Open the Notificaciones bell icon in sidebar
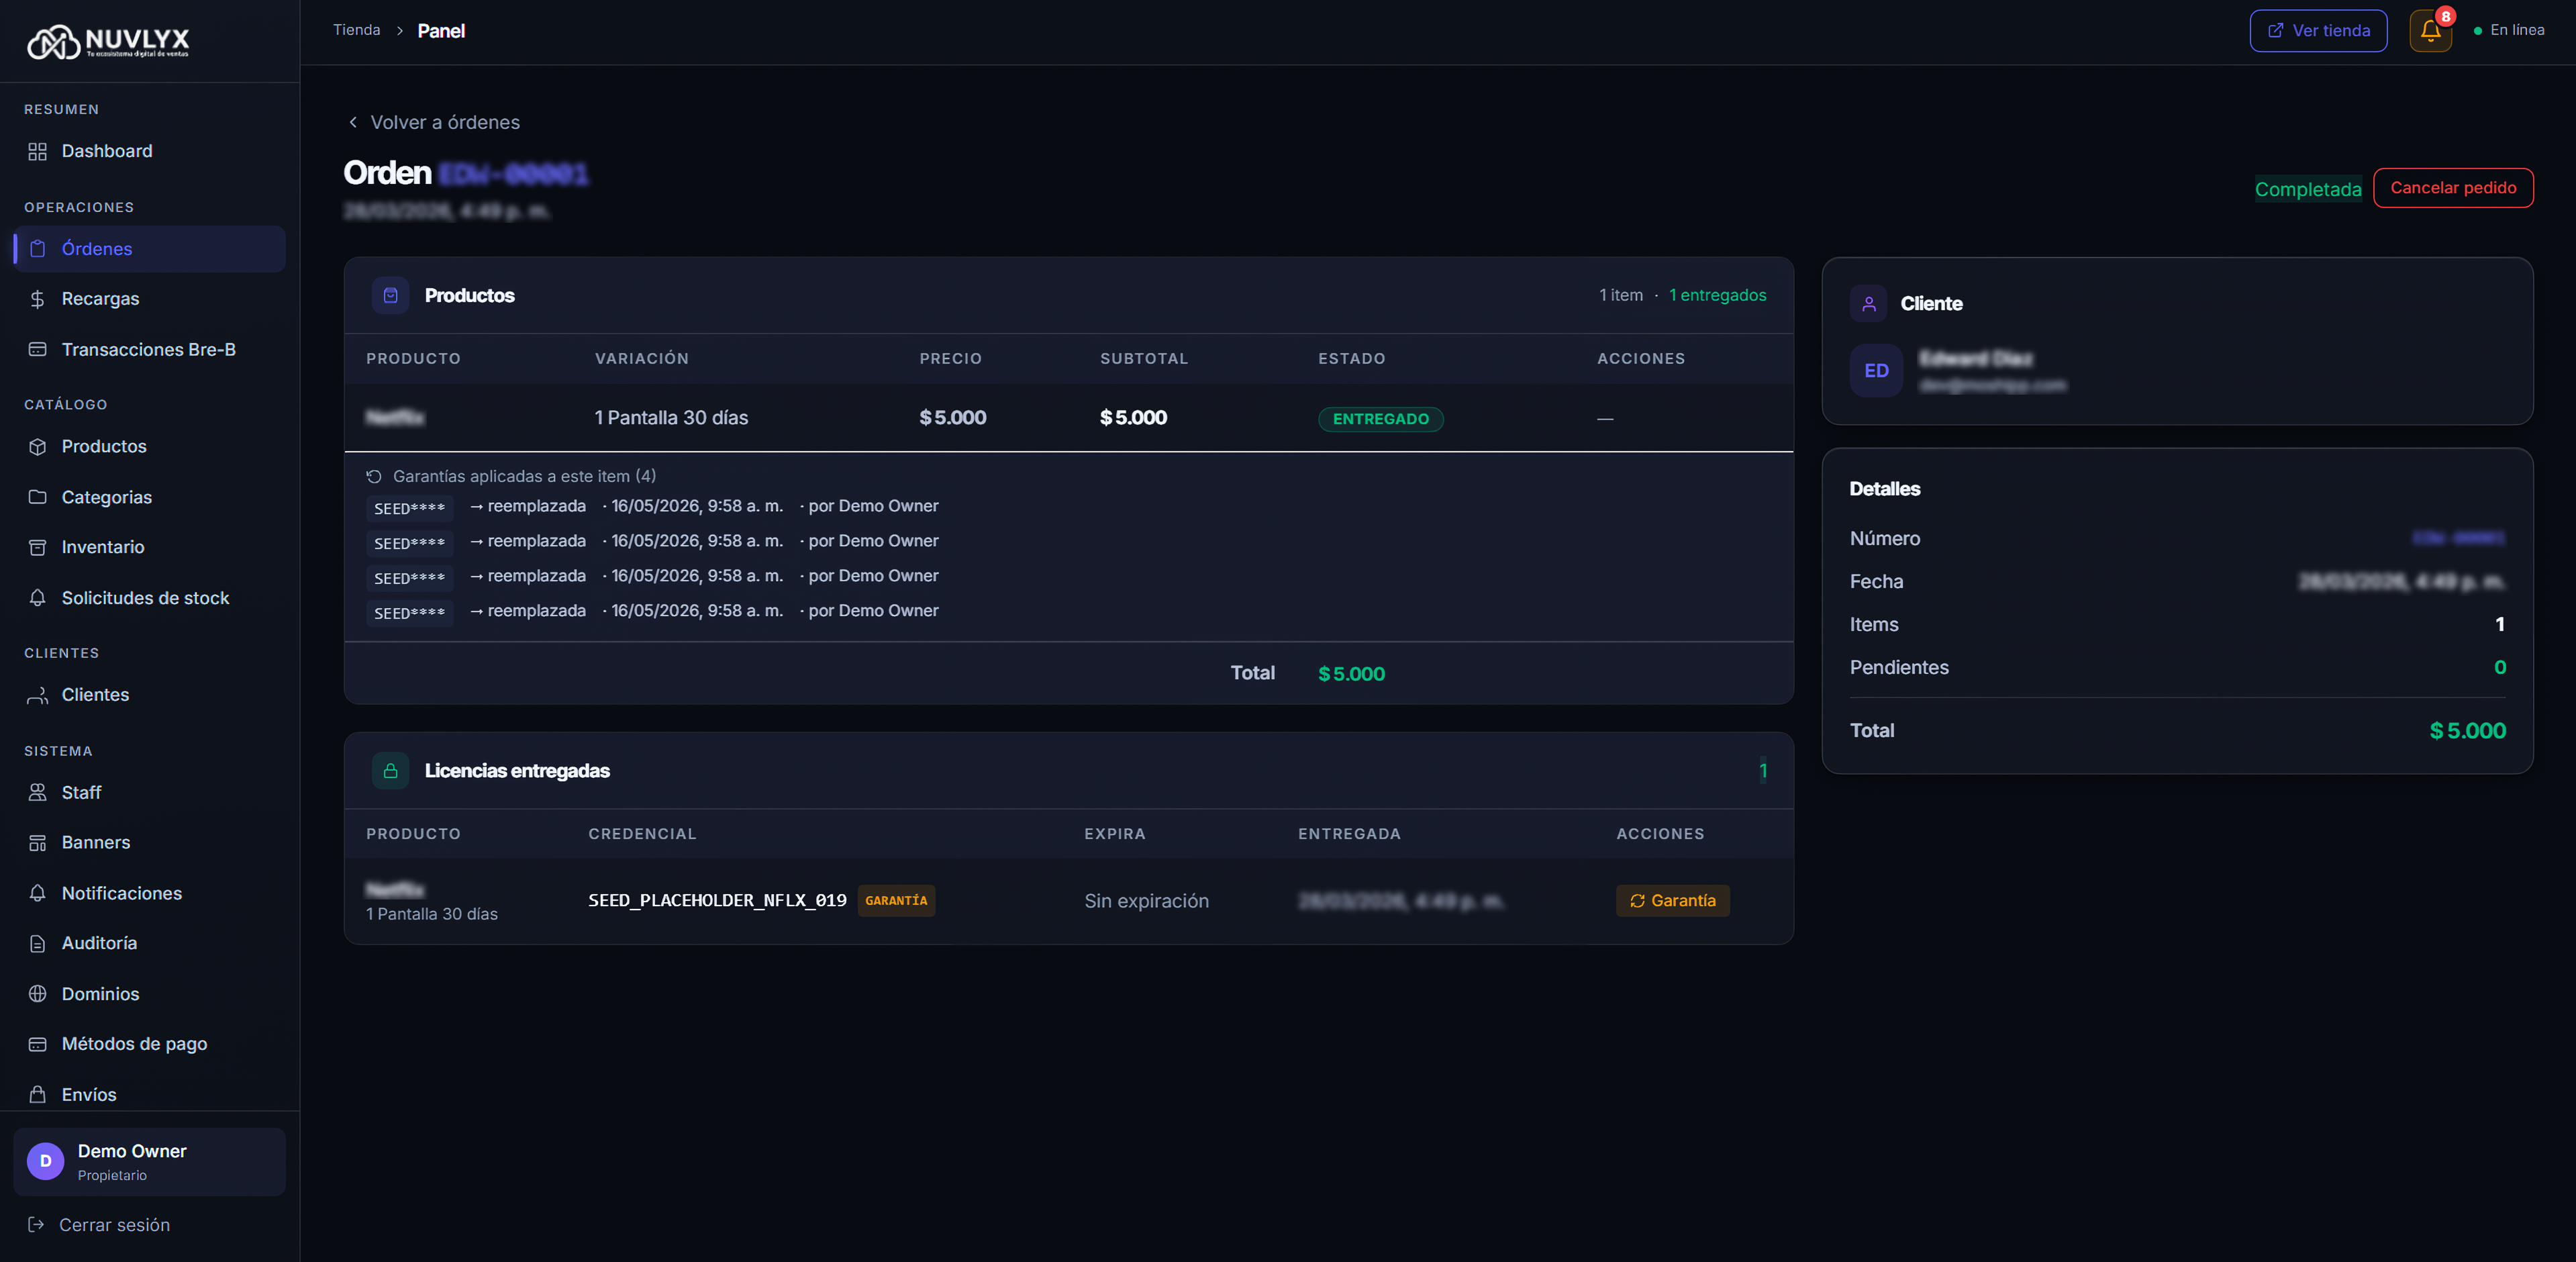2576x1262 pixels. [37, 893]
